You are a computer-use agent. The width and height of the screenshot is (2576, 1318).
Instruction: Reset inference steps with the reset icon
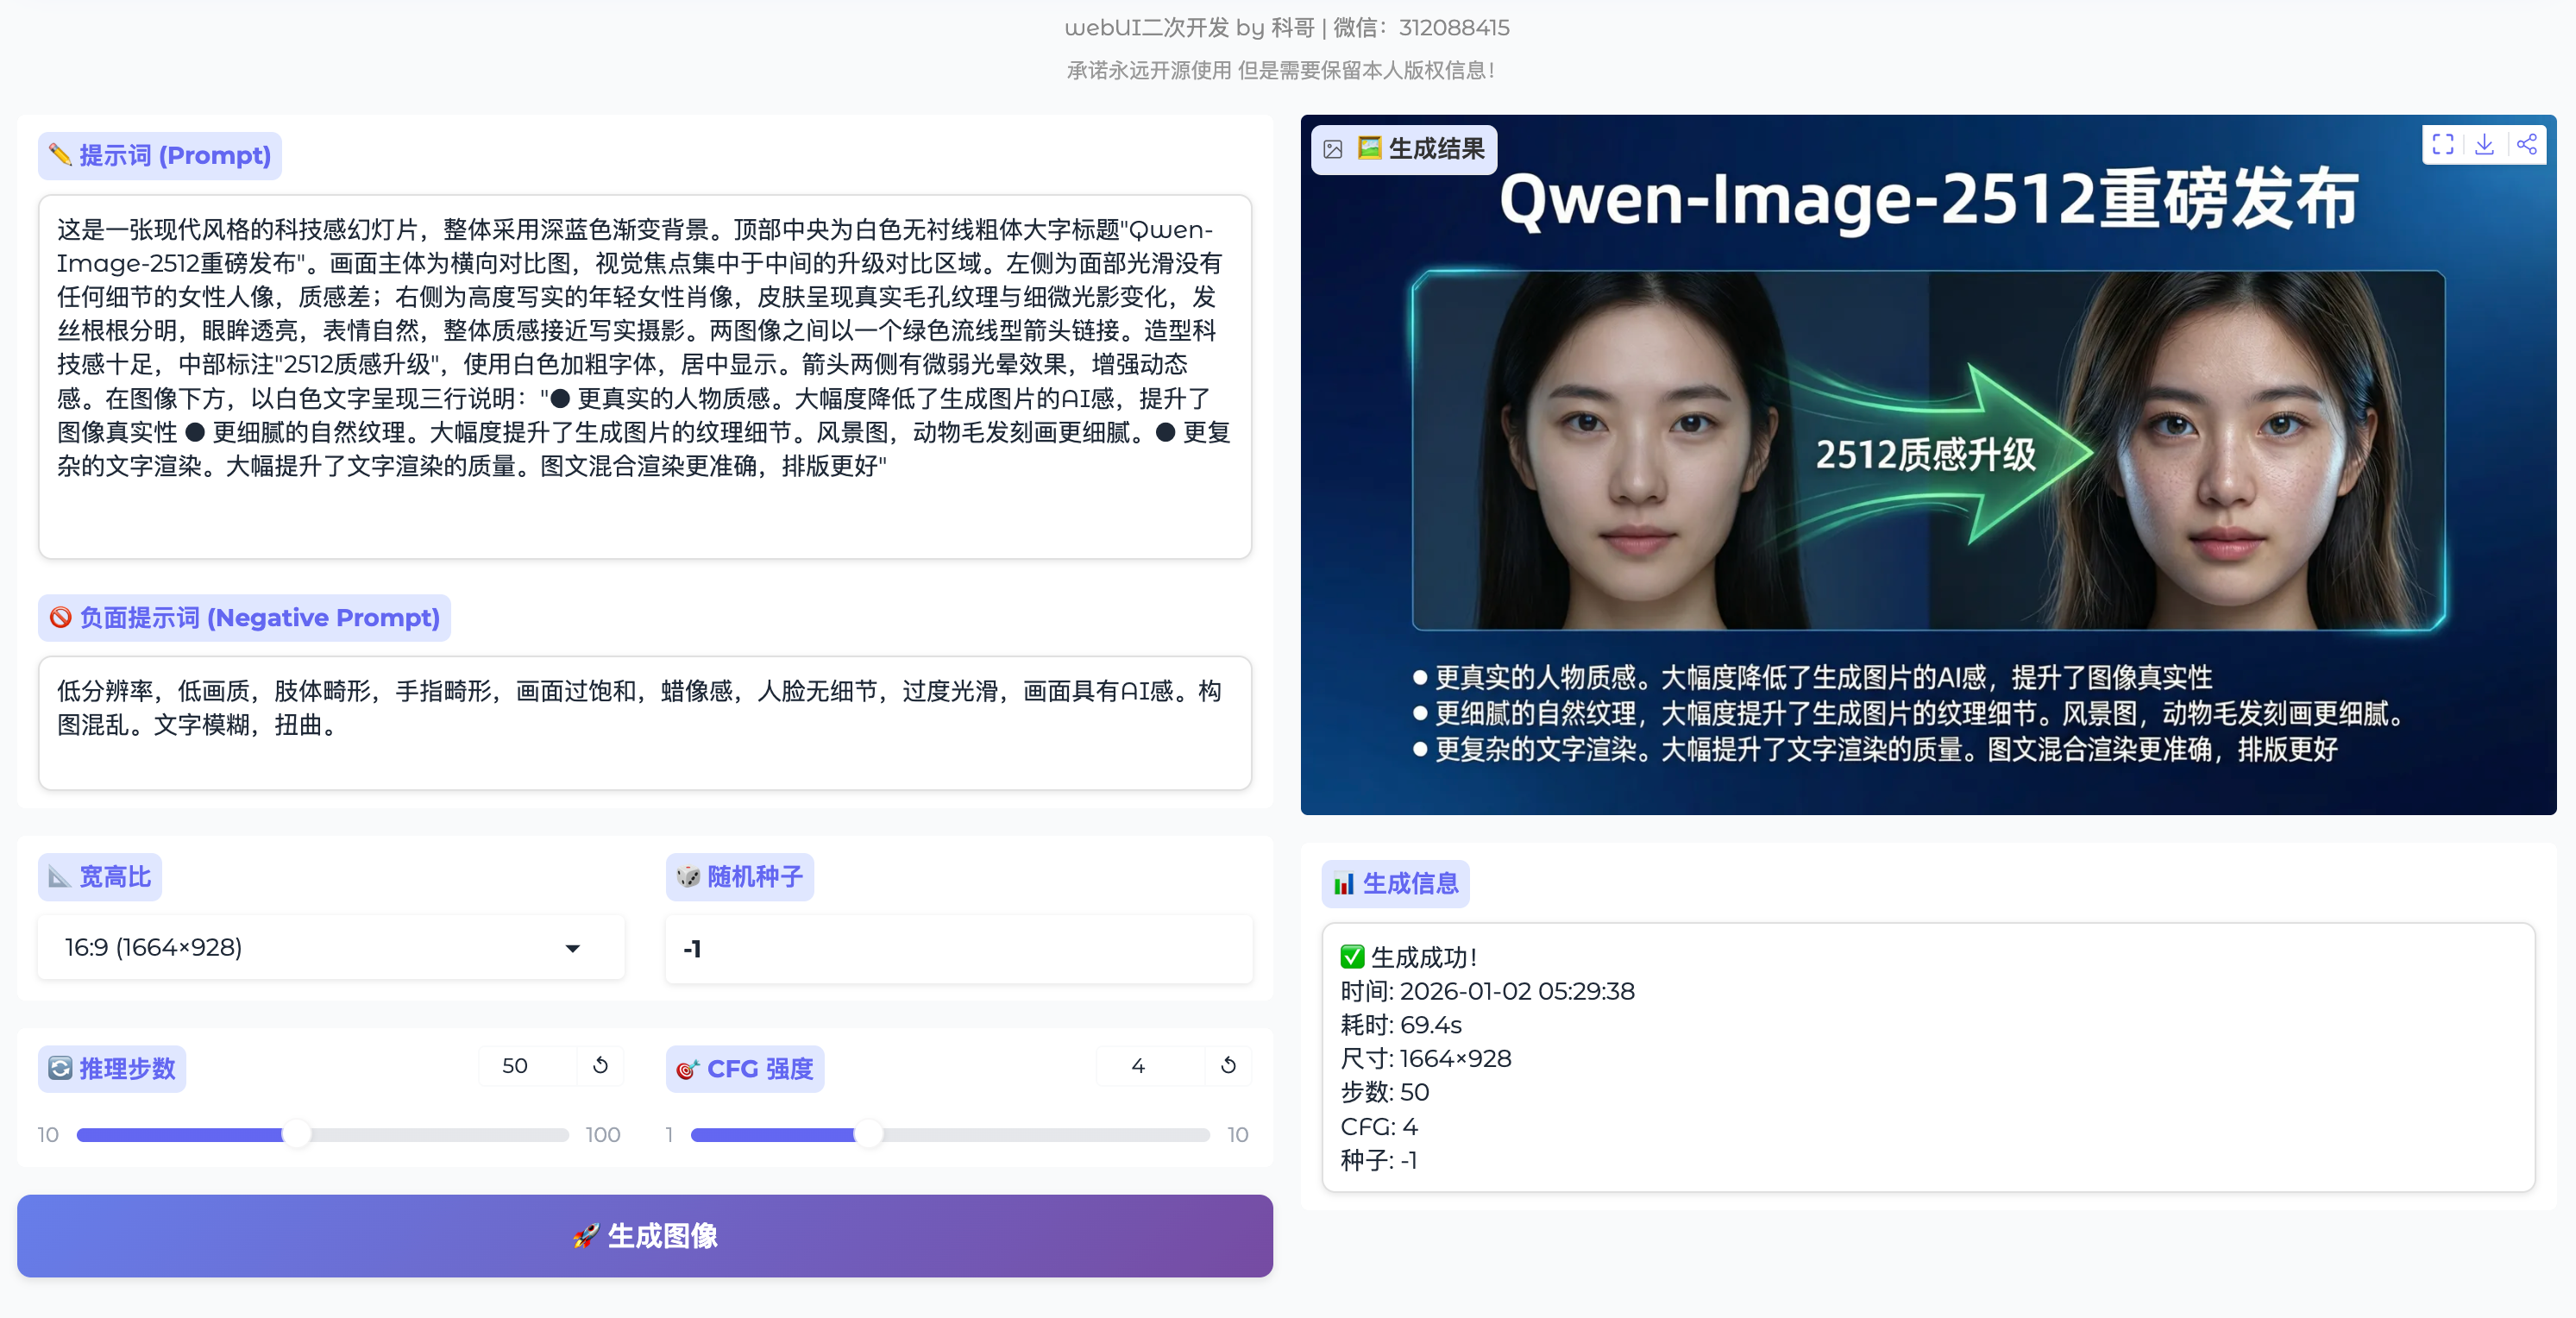point(600,1065)
